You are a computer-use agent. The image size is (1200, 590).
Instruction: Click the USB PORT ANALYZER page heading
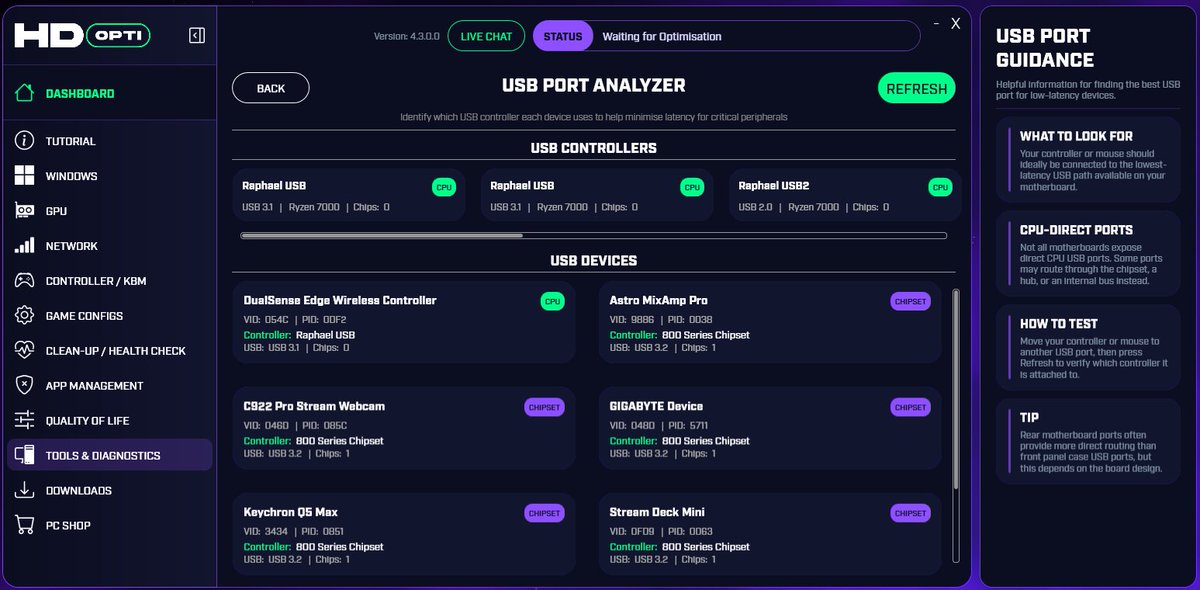pyautogui.click(x=594, y=86)
